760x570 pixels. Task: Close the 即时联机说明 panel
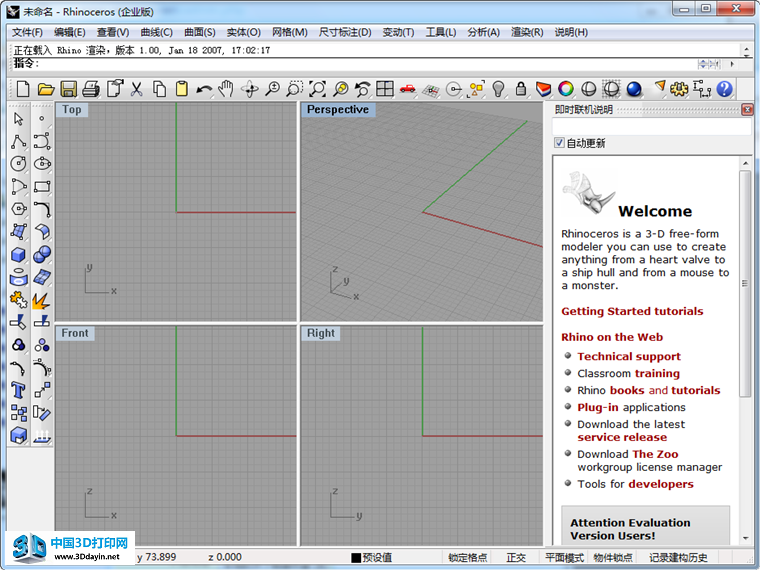747,110
